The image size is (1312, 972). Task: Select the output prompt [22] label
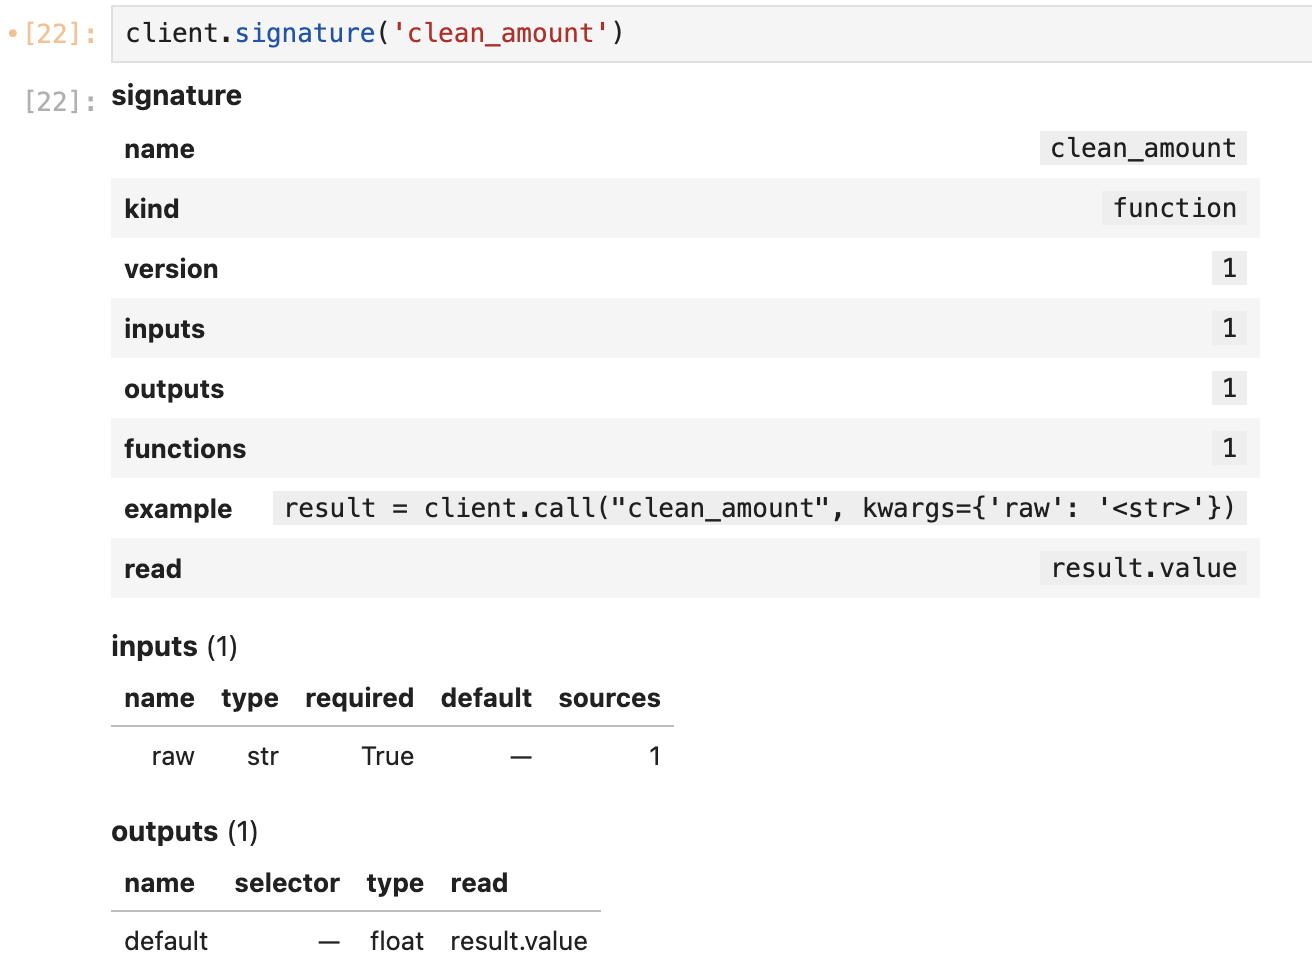(x=60, y=101)
